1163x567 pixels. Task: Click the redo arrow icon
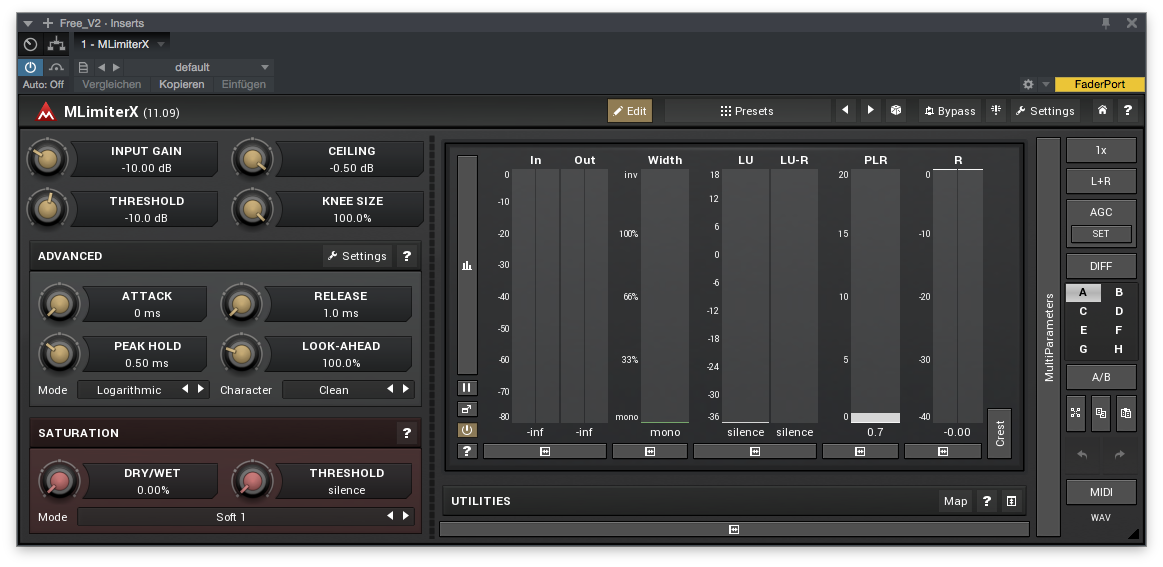[x=1120, y=454]
